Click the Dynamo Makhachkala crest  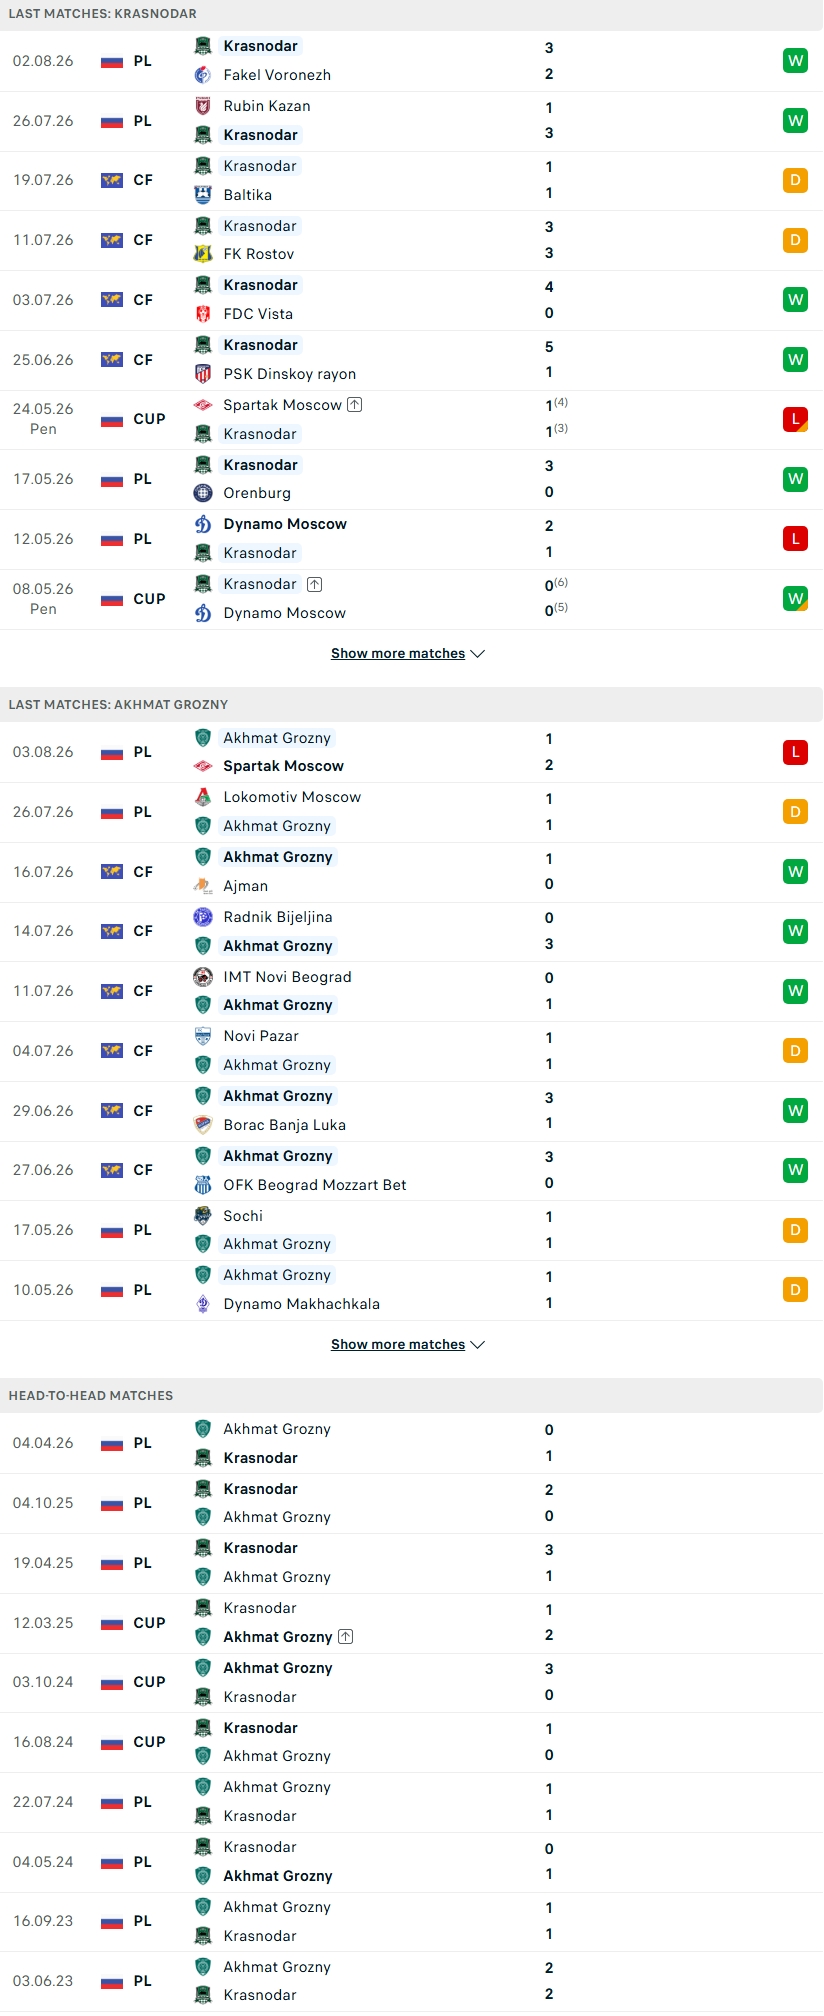[x=203, y=1304]
